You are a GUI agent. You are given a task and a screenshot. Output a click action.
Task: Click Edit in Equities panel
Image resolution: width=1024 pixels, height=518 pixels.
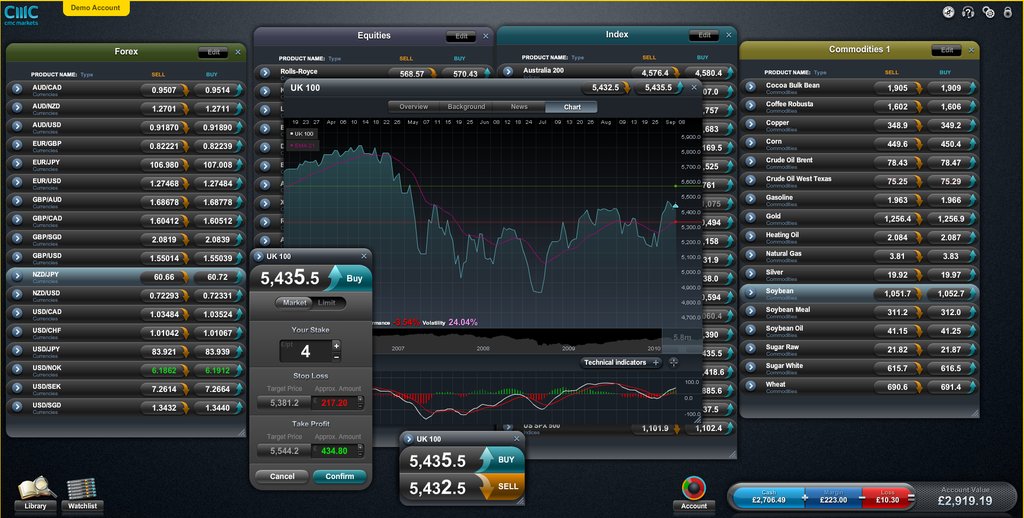[461, 37]
